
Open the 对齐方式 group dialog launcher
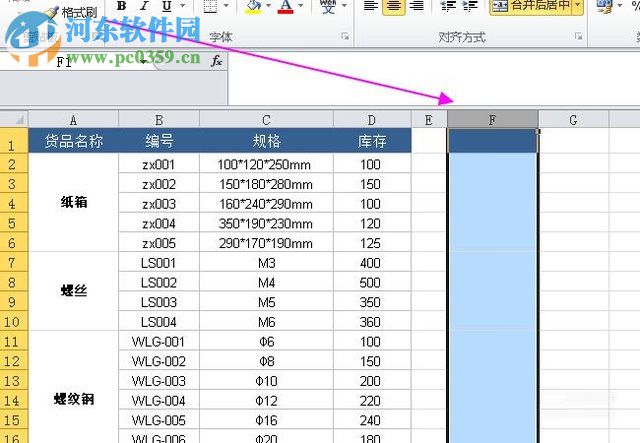pos(578,37)
